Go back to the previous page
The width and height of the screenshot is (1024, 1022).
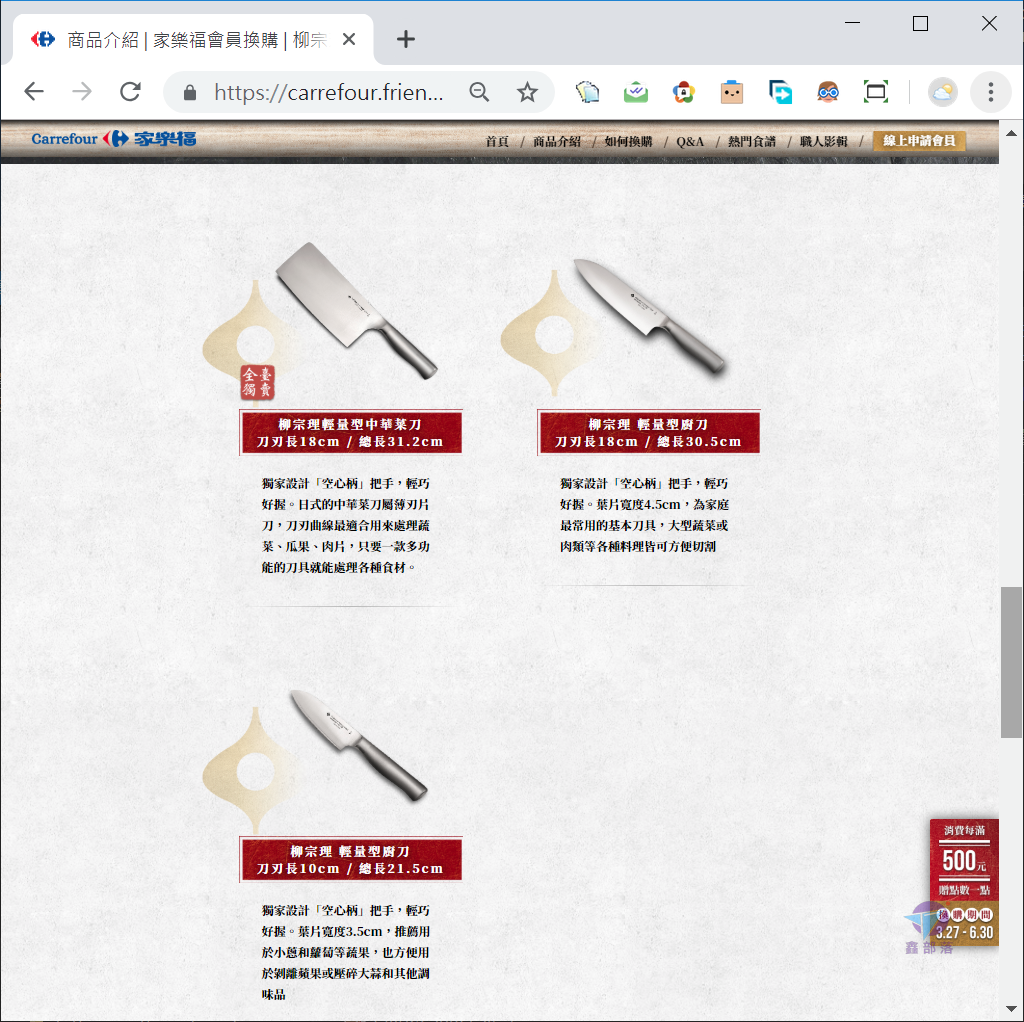click(34, 92)
